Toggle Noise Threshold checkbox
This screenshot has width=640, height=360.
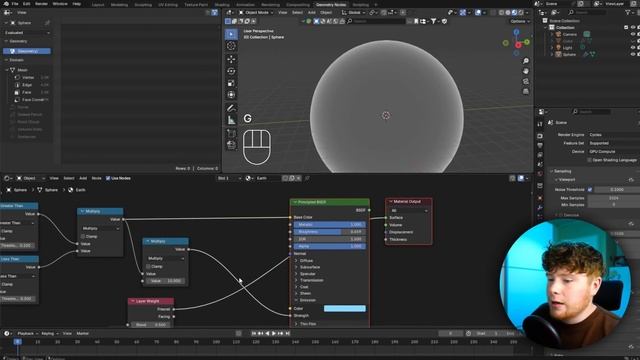pos(590,189)
